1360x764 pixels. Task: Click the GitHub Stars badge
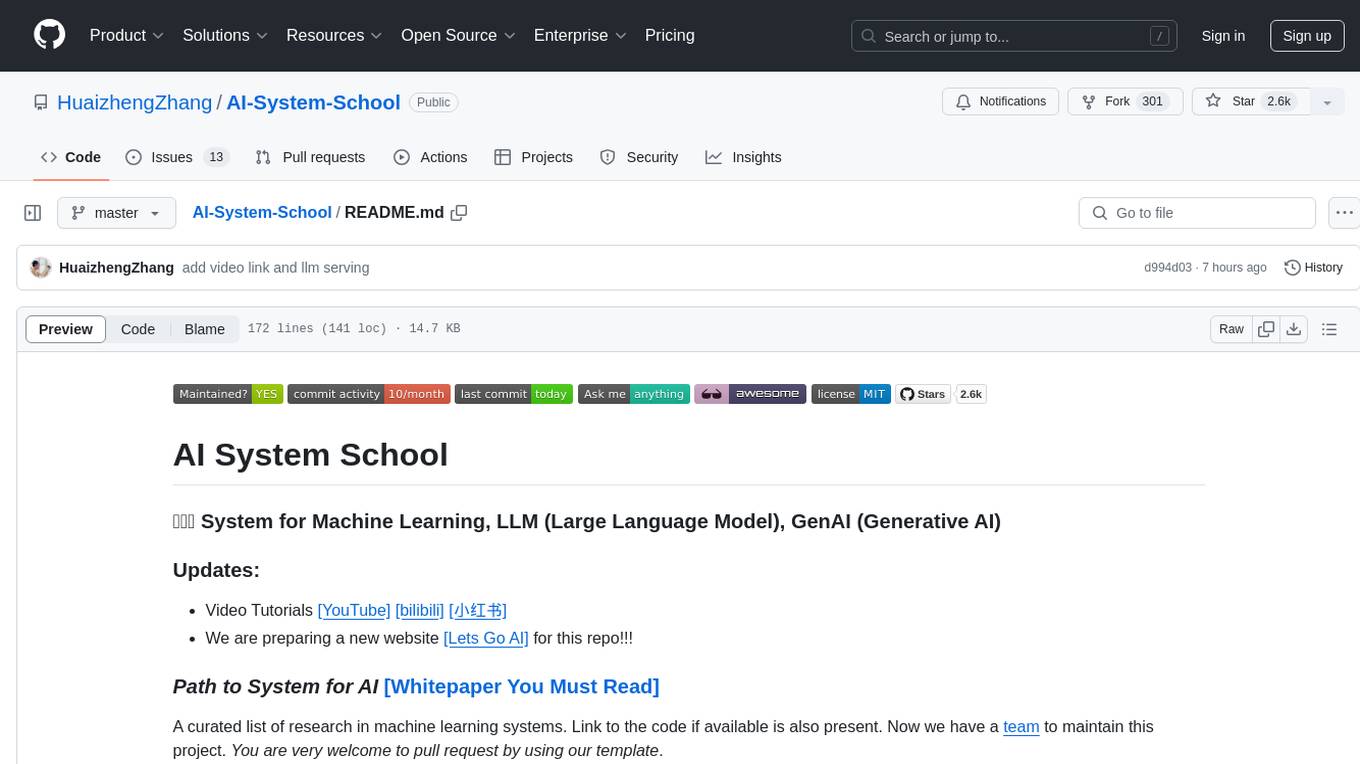[x=922, y=394]
